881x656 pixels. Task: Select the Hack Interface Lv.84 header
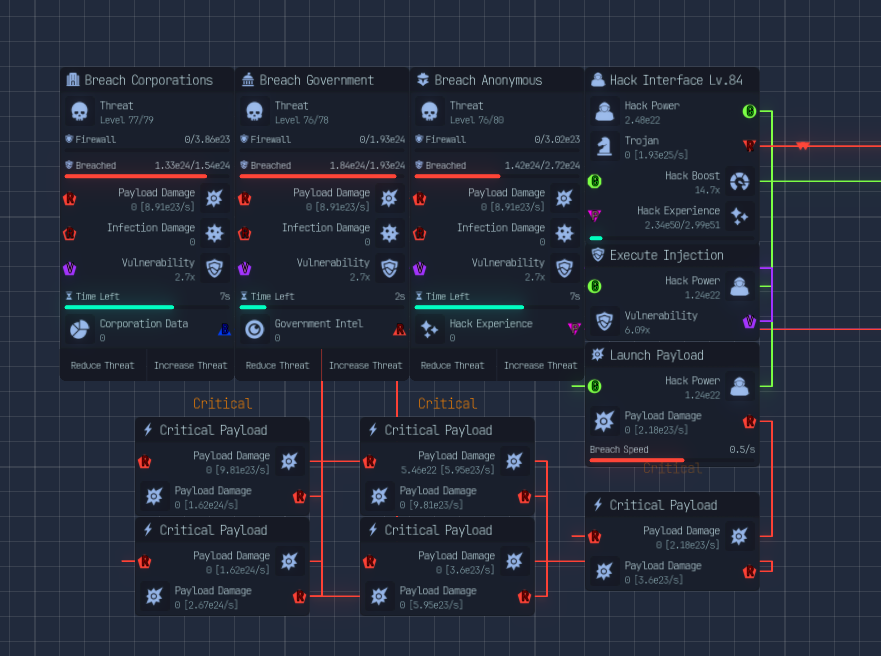(673, 79)
